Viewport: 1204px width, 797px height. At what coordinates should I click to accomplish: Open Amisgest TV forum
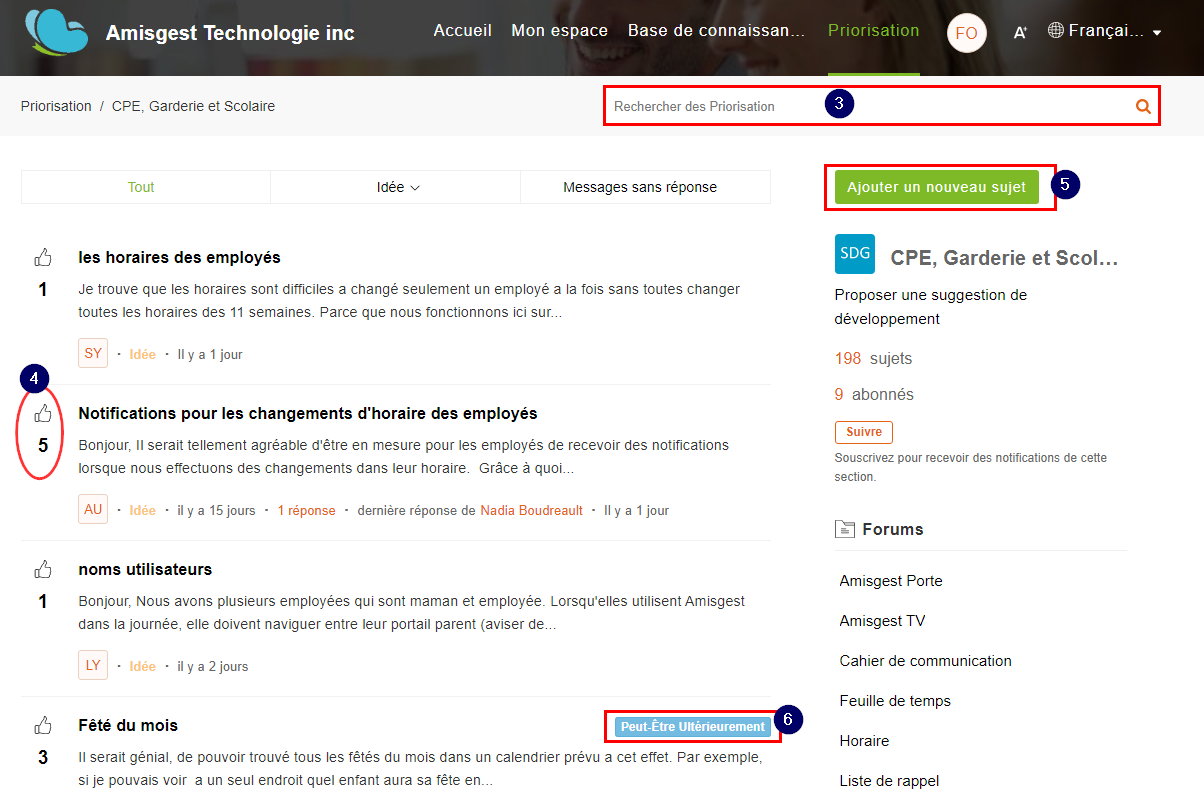pos(882,621)
